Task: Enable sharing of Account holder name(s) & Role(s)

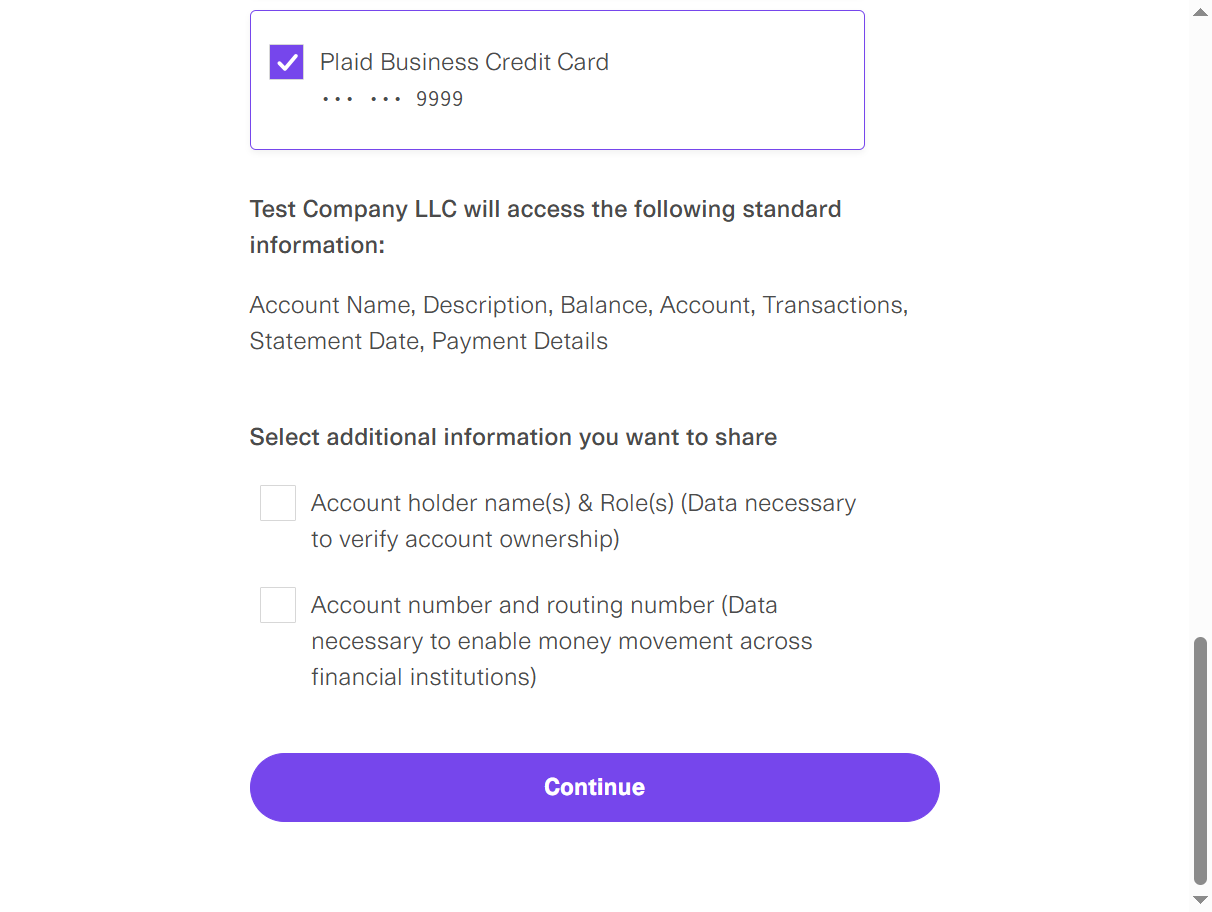Action: click(277, 503)
